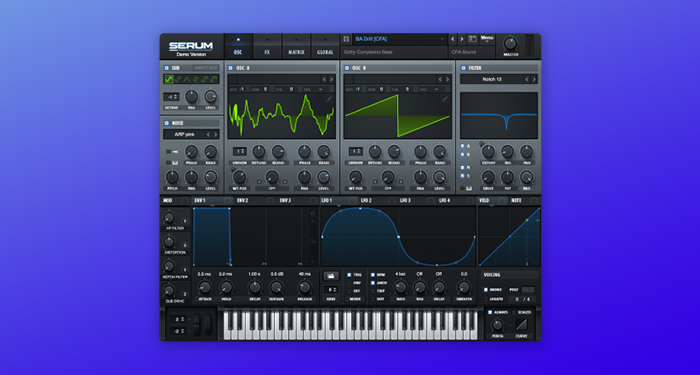700x375 pixels.
Task: Click the envelope lock icon
Action: tap(312, 213)
